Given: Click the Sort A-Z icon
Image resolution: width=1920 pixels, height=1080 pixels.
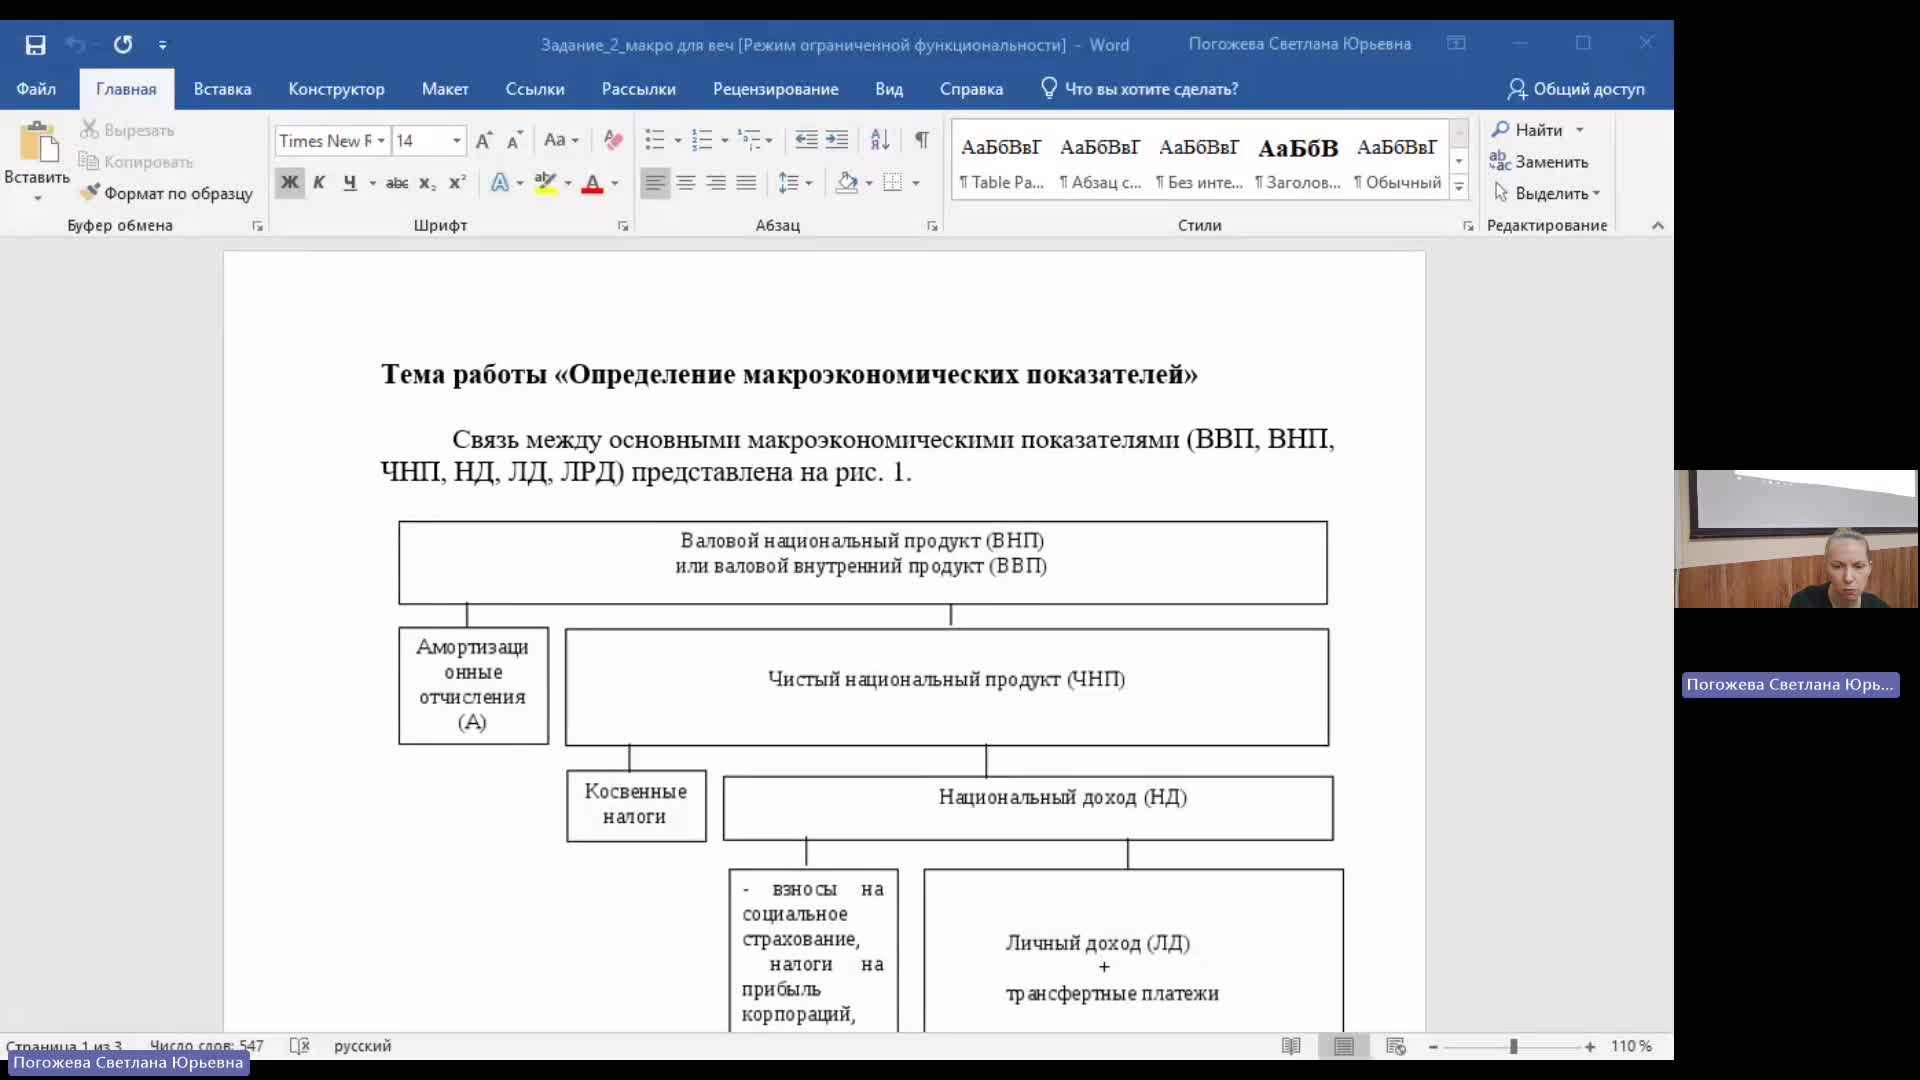Looking at the screenshot, I should [x=880, y=140].
